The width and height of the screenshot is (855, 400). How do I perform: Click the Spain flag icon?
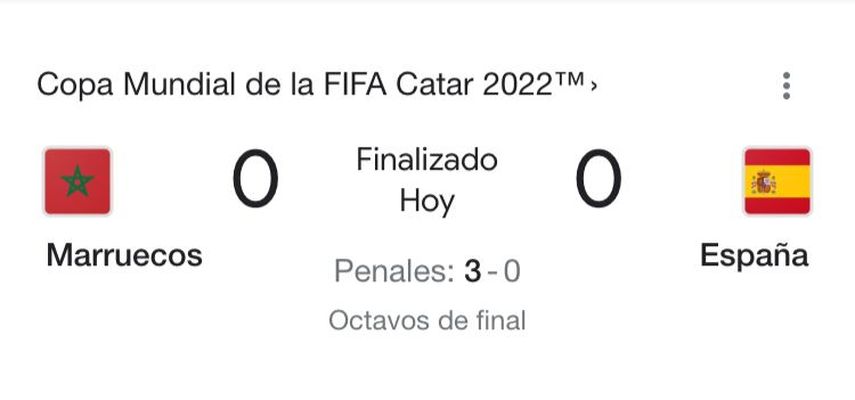click(776, 181)
